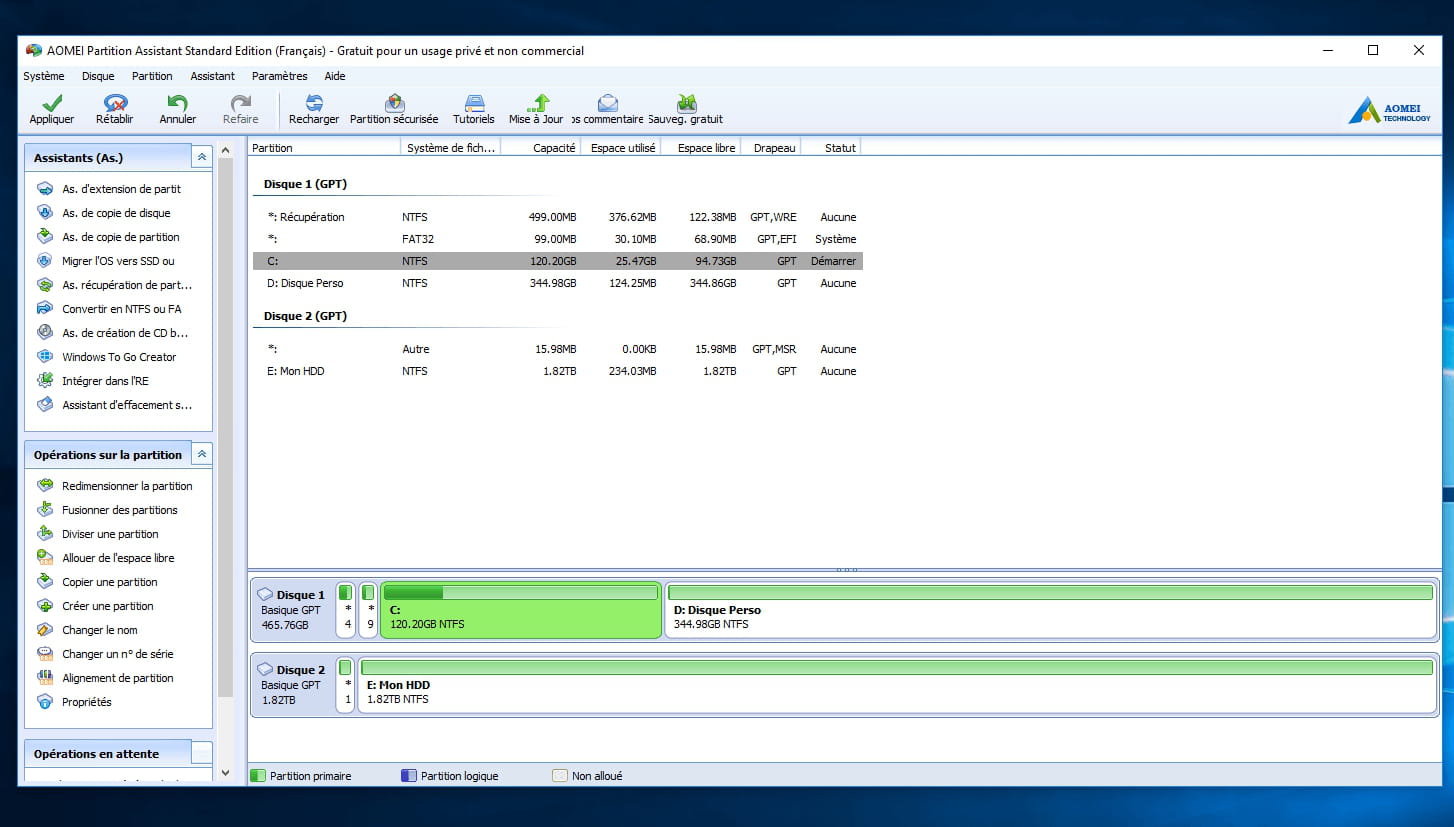Screen dimensions: 1454x827
Task: Open partition Propriétés
Action: pyautogui.click(x=87, y=702)
